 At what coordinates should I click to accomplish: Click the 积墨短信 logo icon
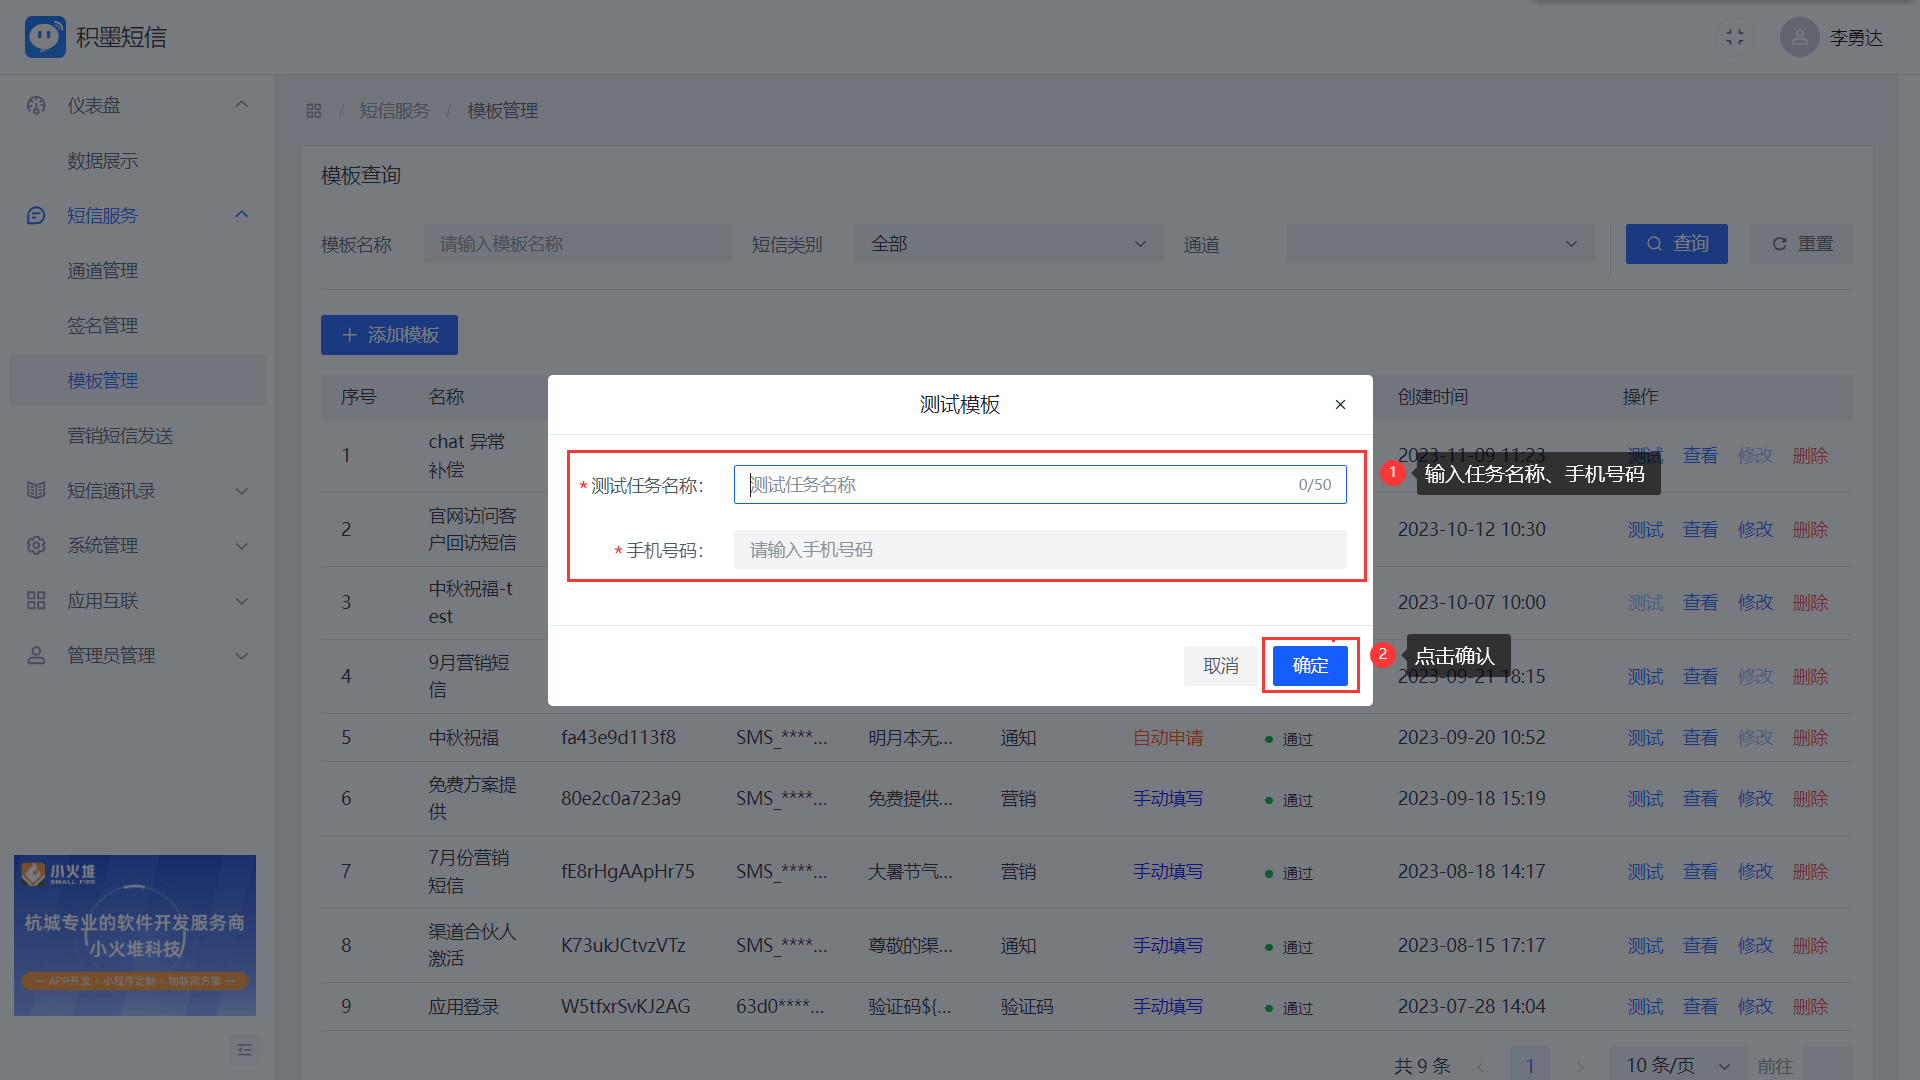click(45, 37)
